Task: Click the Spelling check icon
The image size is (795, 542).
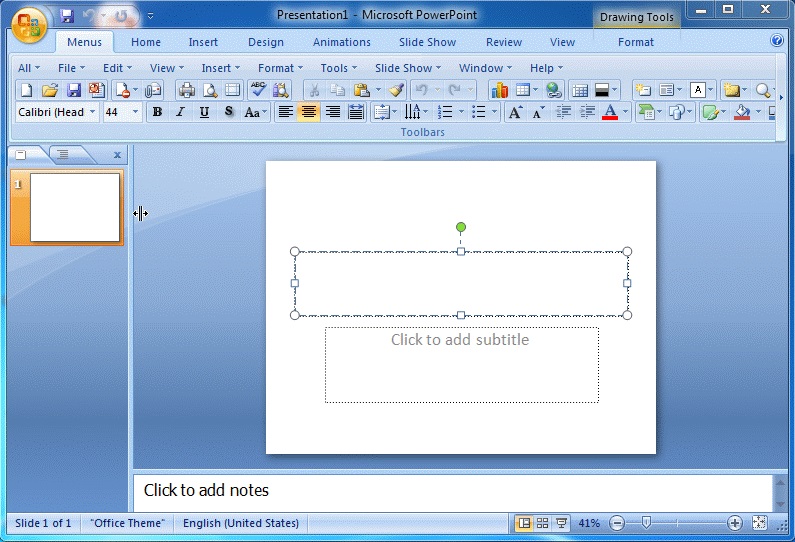Action: [x=258, y=90]
